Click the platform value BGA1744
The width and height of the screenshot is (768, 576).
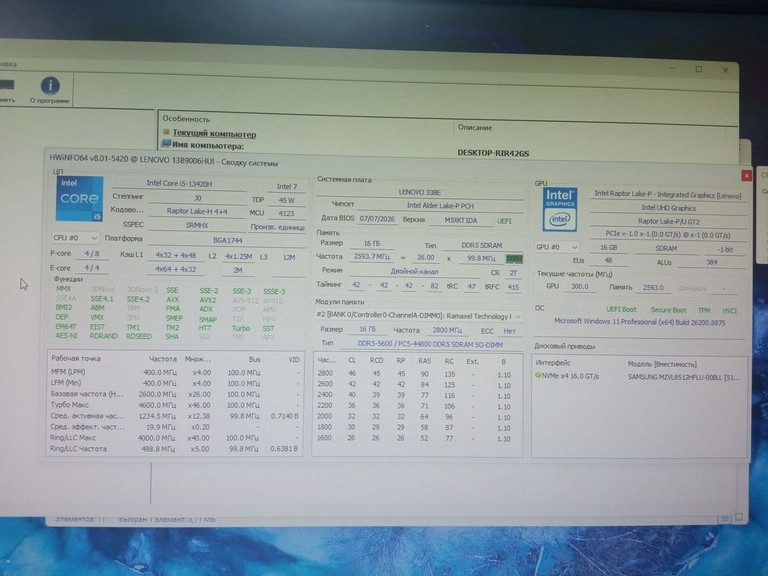click(x=227, y=240)
